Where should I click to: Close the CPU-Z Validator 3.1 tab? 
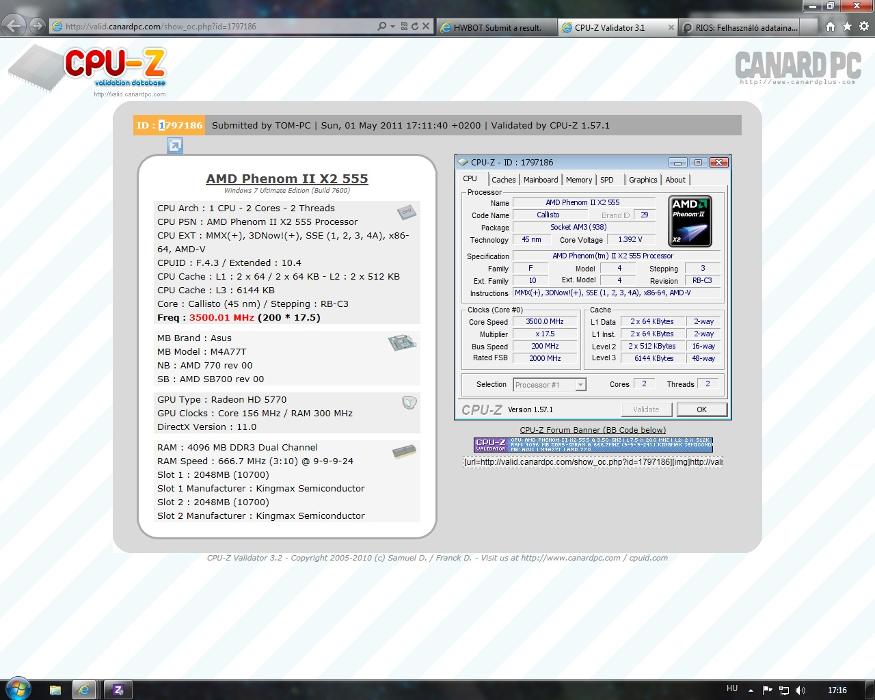tap(671, 27)
